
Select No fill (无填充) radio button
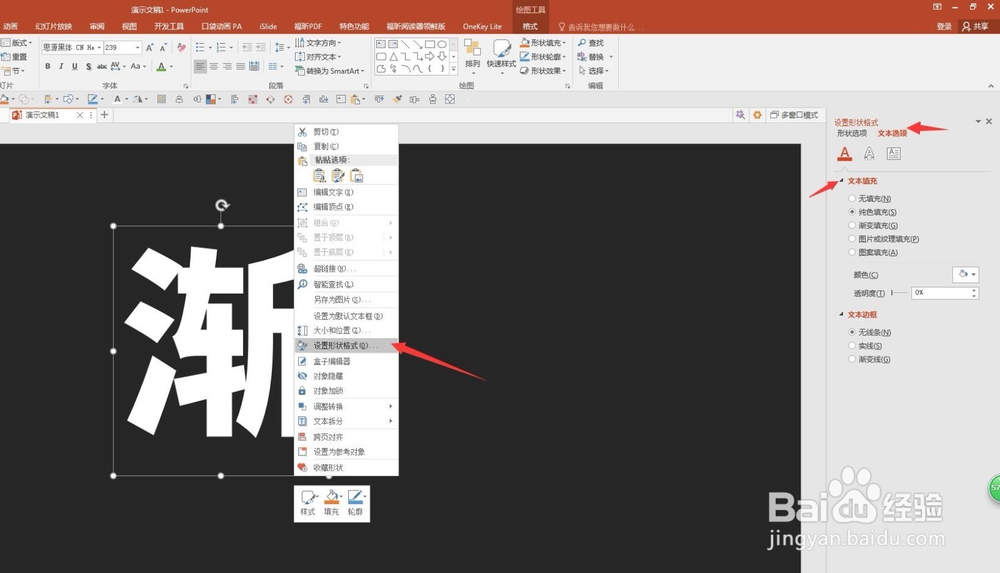click(x=852, y=198)
